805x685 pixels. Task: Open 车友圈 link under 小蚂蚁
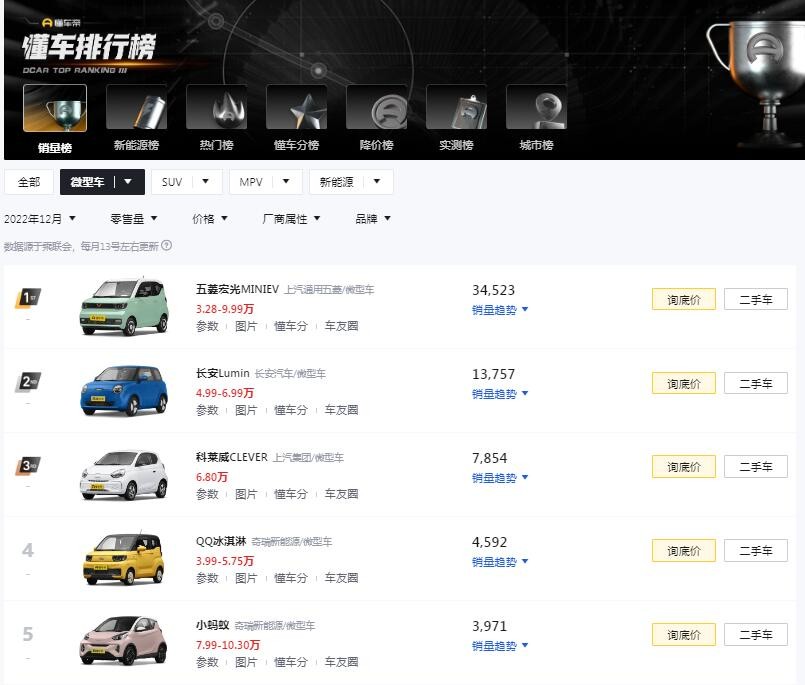point(341,662)
